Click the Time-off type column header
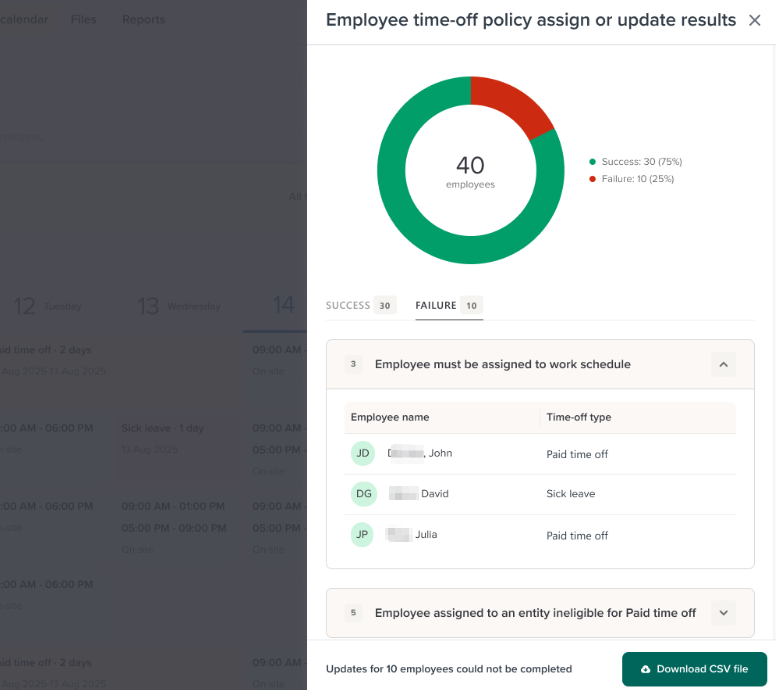Viewport: 776px width, 690px height. [x=579, y=417]
